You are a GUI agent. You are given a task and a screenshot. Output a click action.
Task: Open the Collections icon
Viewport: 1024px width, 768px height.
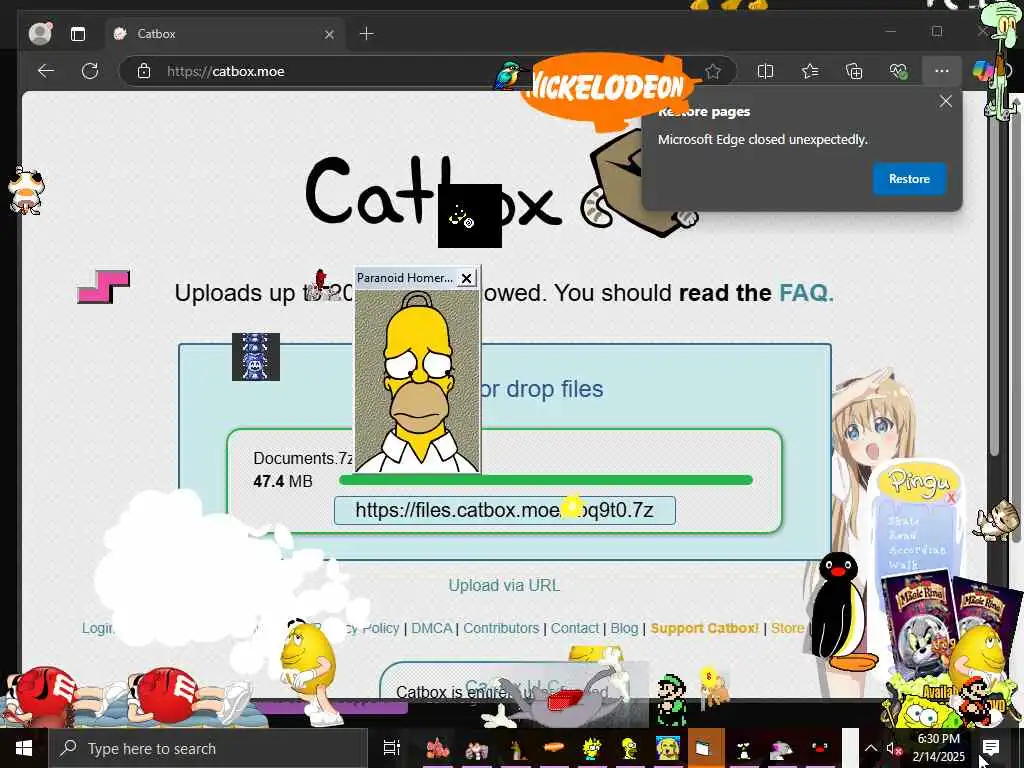(854, 71)
